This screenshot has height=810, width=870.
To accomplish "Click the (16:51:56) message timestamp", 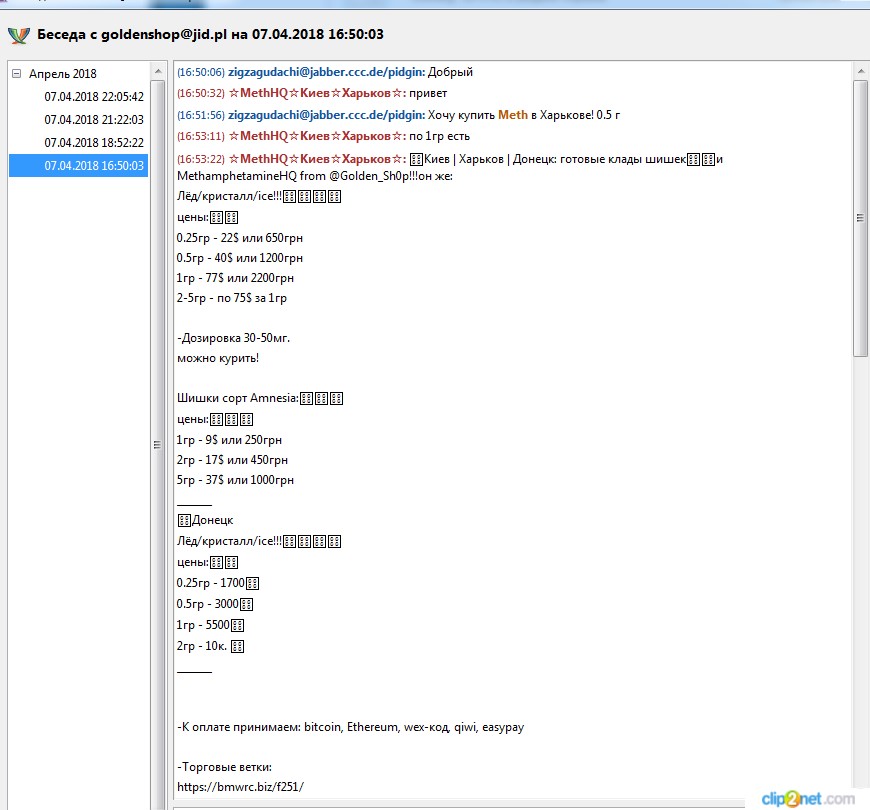I will pos(200,115).
